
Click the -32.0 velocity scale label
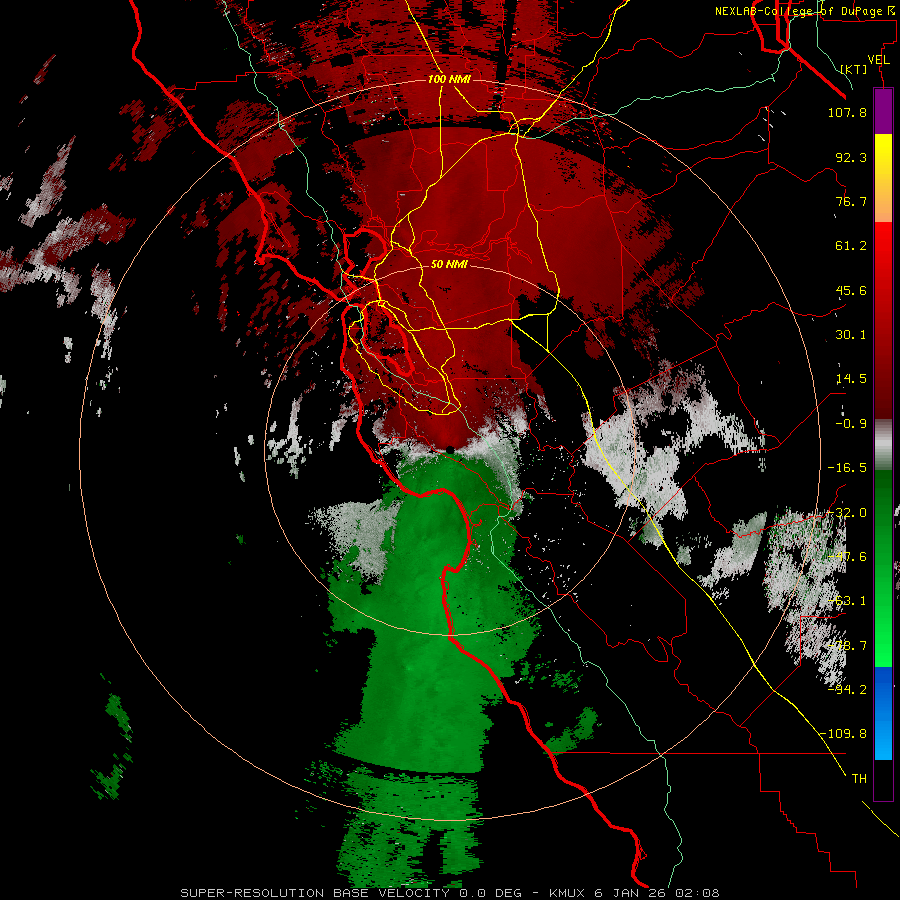tap(847, 513)
